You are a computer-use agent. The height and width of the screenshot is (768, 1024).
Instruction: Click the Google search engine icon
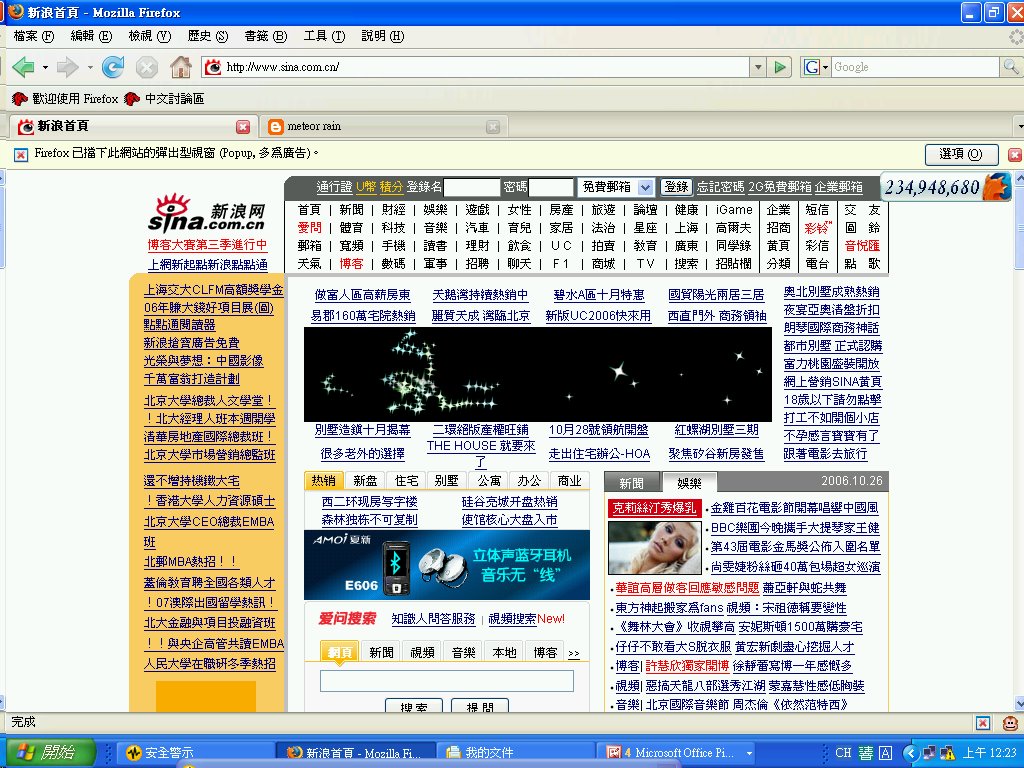click(x=812, y=67)
